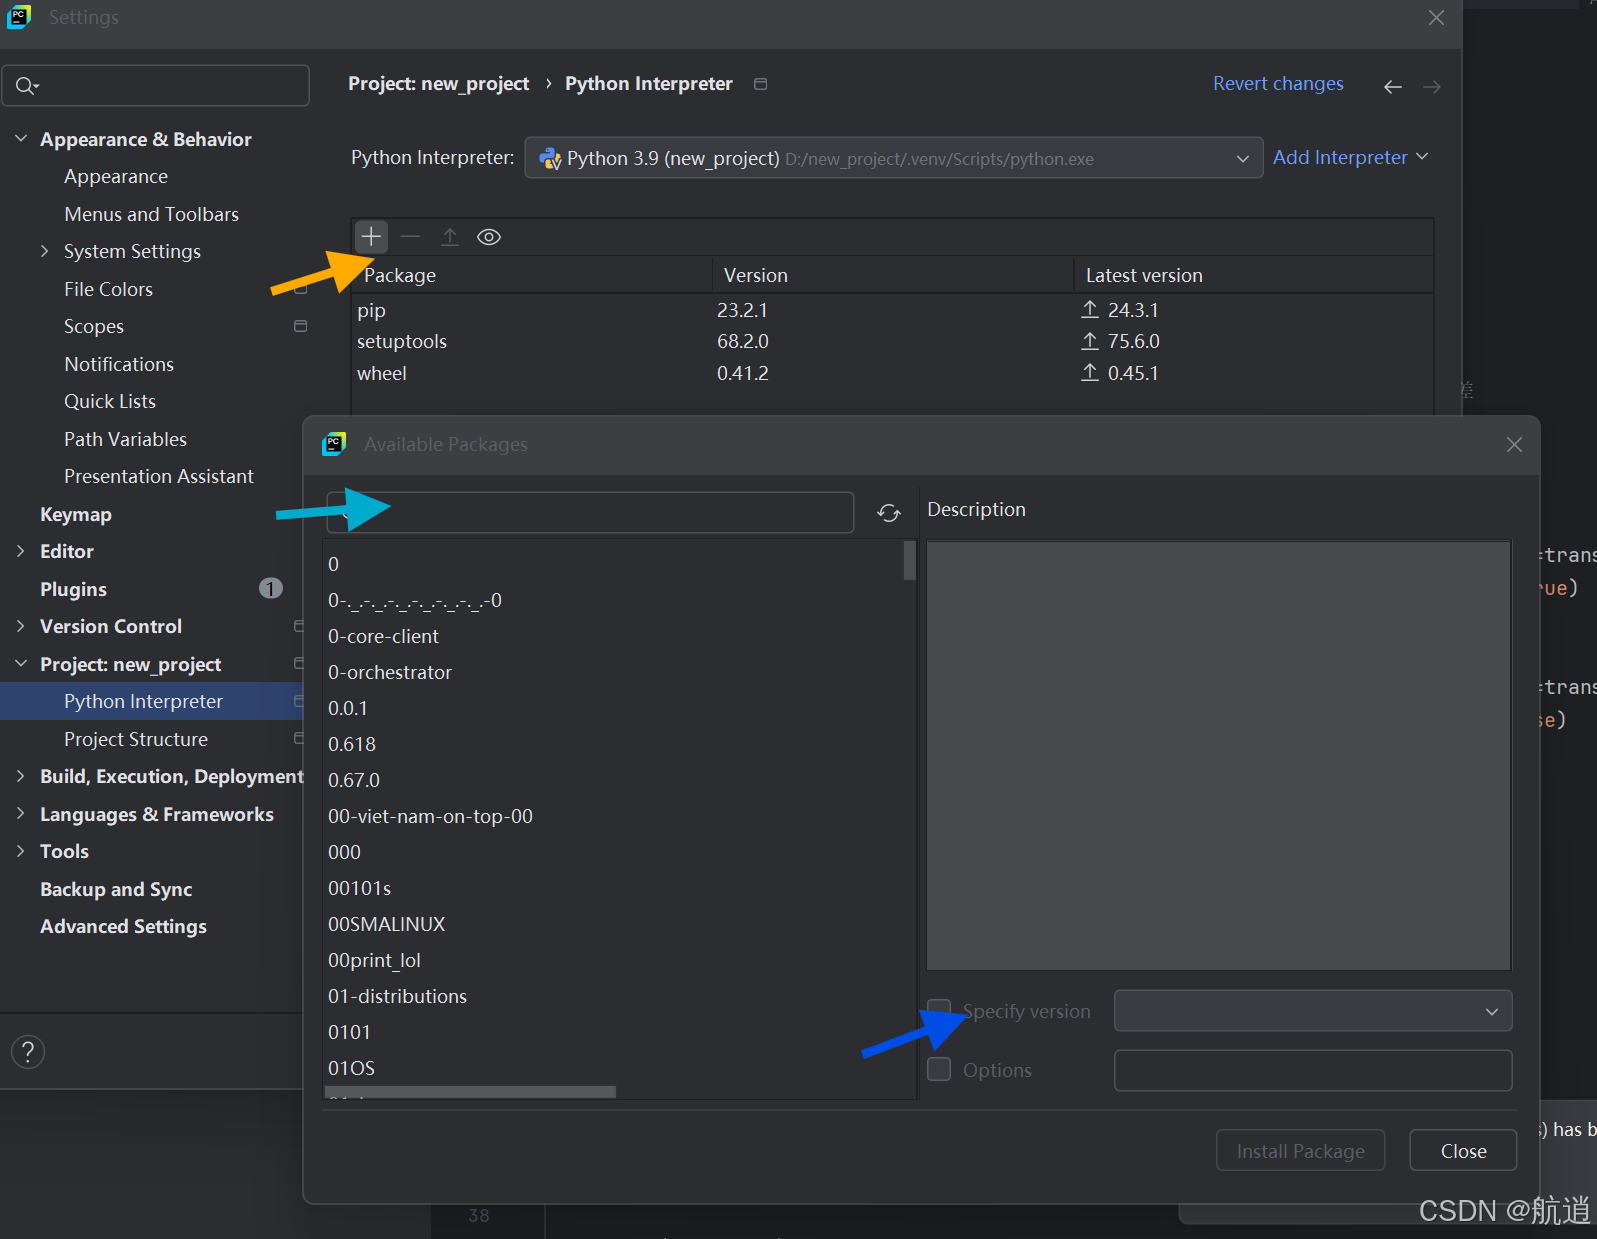The height and width of the screenshot is (1239, 1597).
Task: Enable the Options checkbox
Action: point(939,1069)
